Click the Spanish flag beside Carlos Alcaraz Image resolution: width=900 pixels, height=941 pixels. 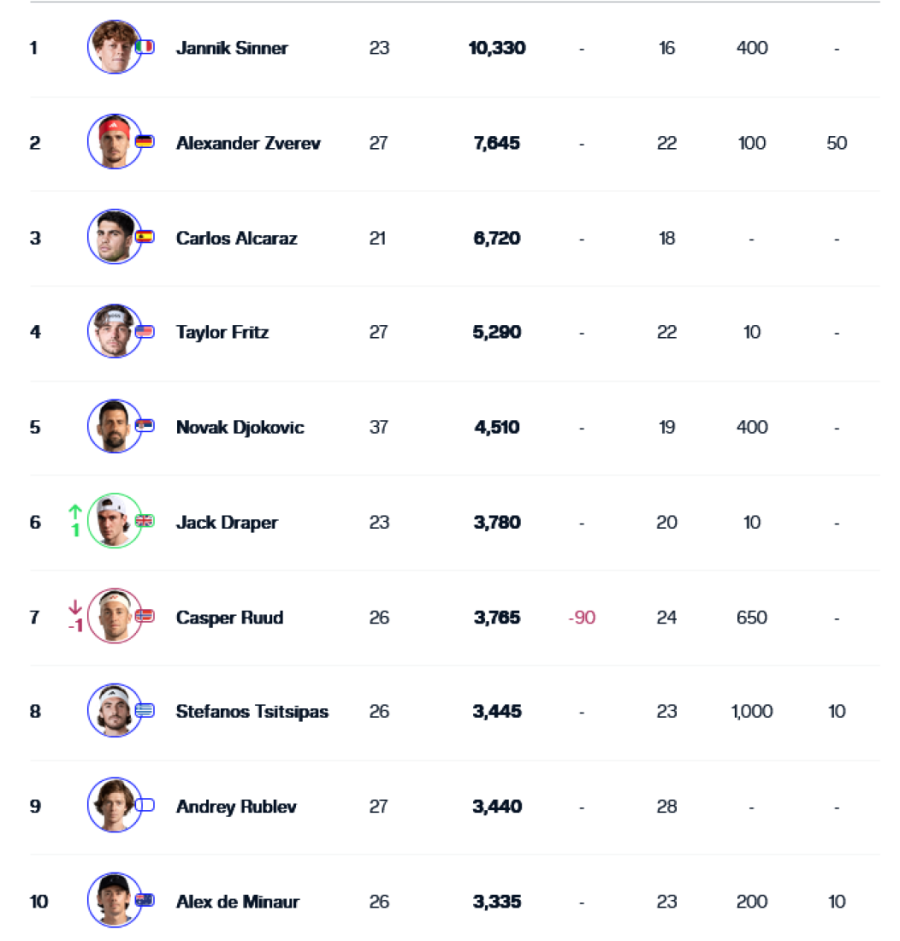click(144, 237)
